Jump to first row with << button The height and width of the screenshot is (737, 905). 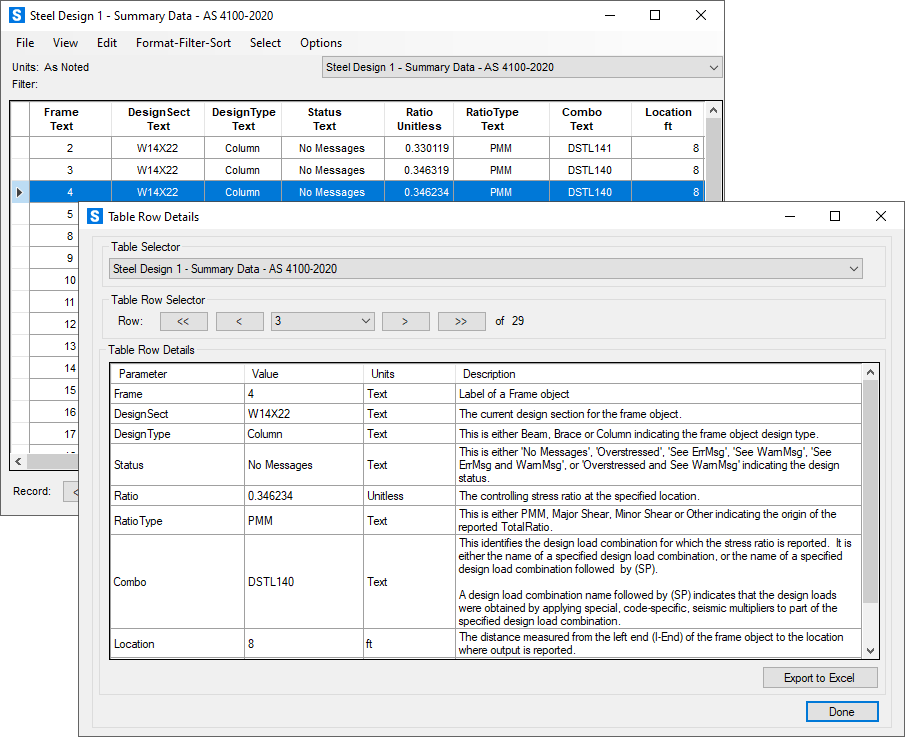pyautogui.click(x=183, y=321)
